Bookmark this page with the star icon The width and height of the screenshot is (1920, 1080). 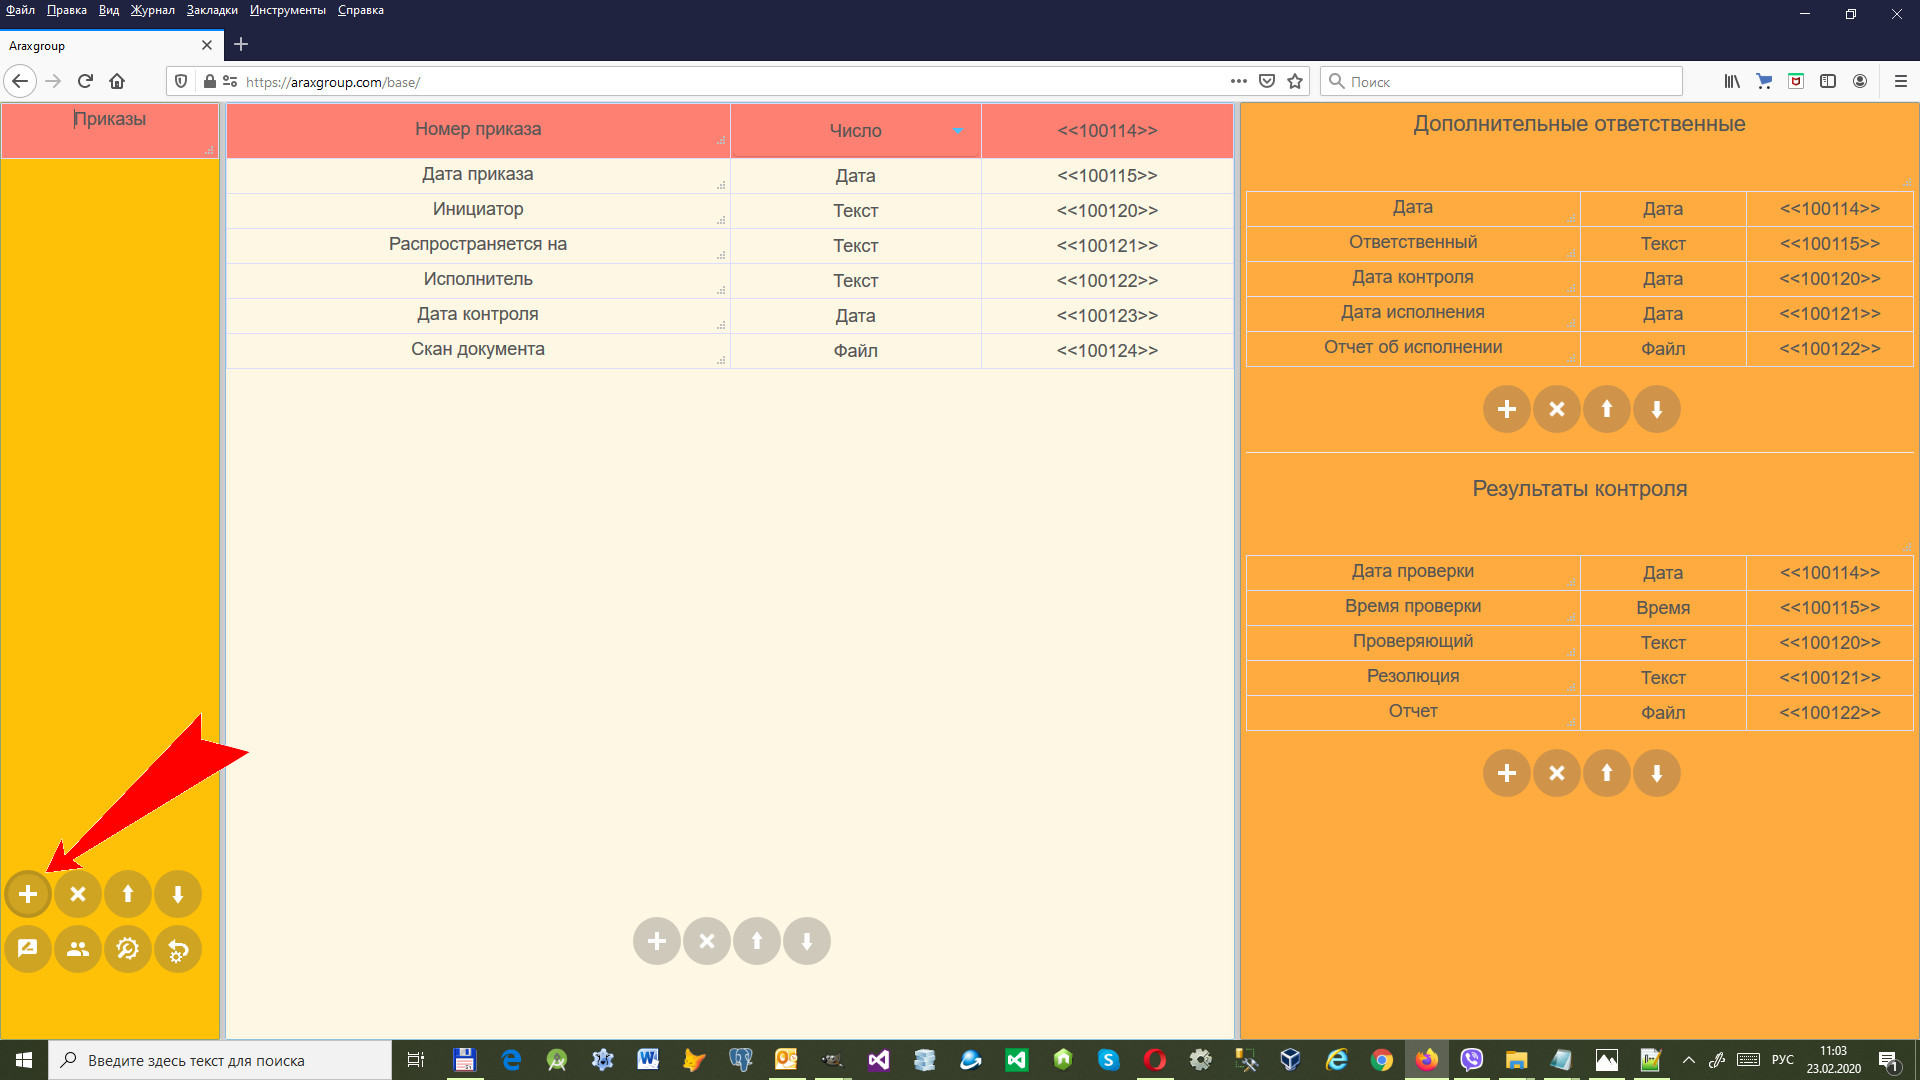(x=1295, y=82)
